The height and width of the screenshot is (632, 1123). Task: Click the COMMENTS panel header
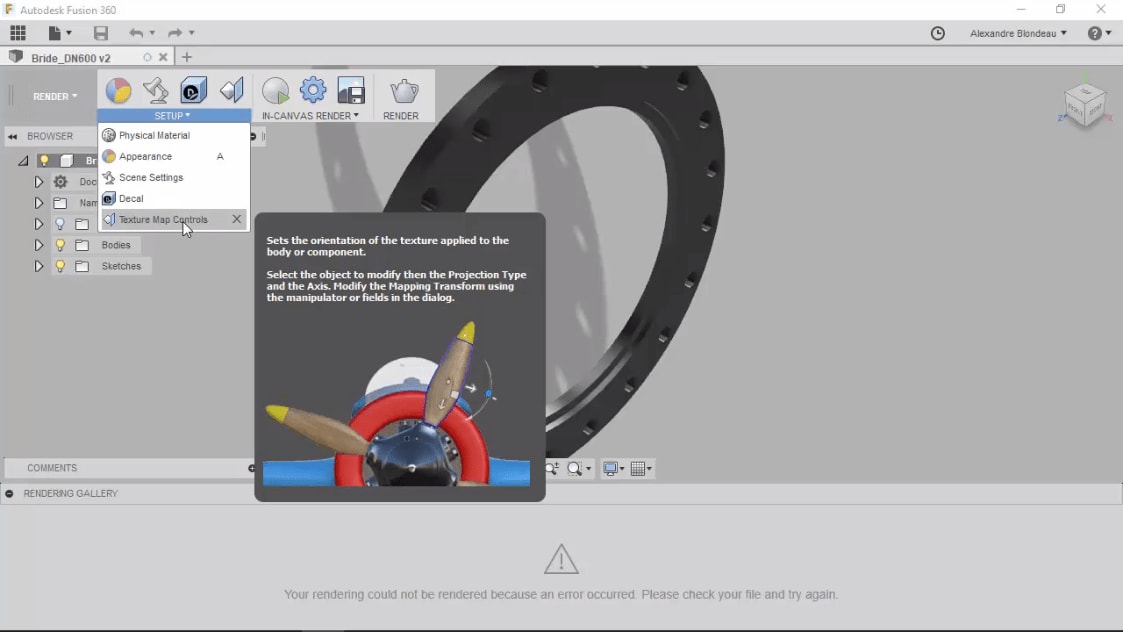click(x=52, y=468)
